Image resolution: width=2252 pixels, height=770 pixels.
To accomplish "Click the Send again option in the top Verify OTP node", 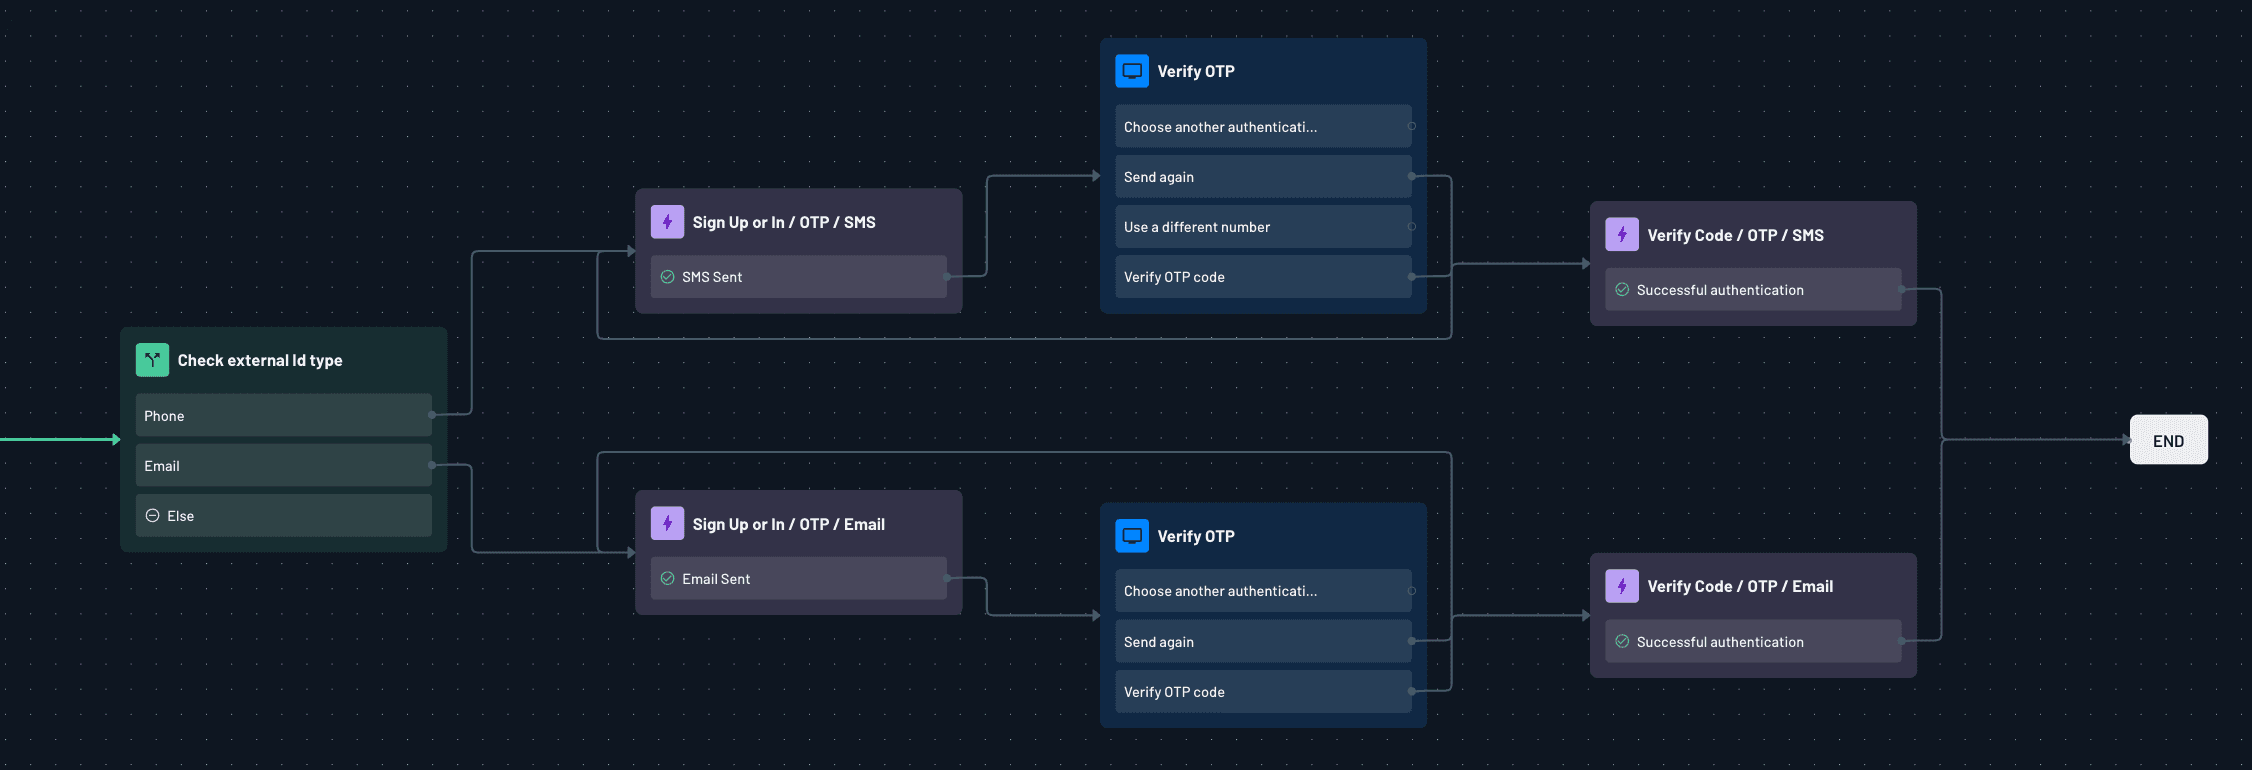I will 1263,176.
